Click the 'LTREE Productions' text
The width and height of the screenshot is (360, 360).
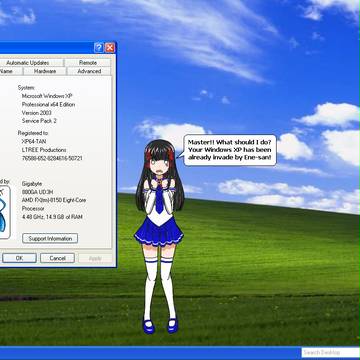coord(44,150)
